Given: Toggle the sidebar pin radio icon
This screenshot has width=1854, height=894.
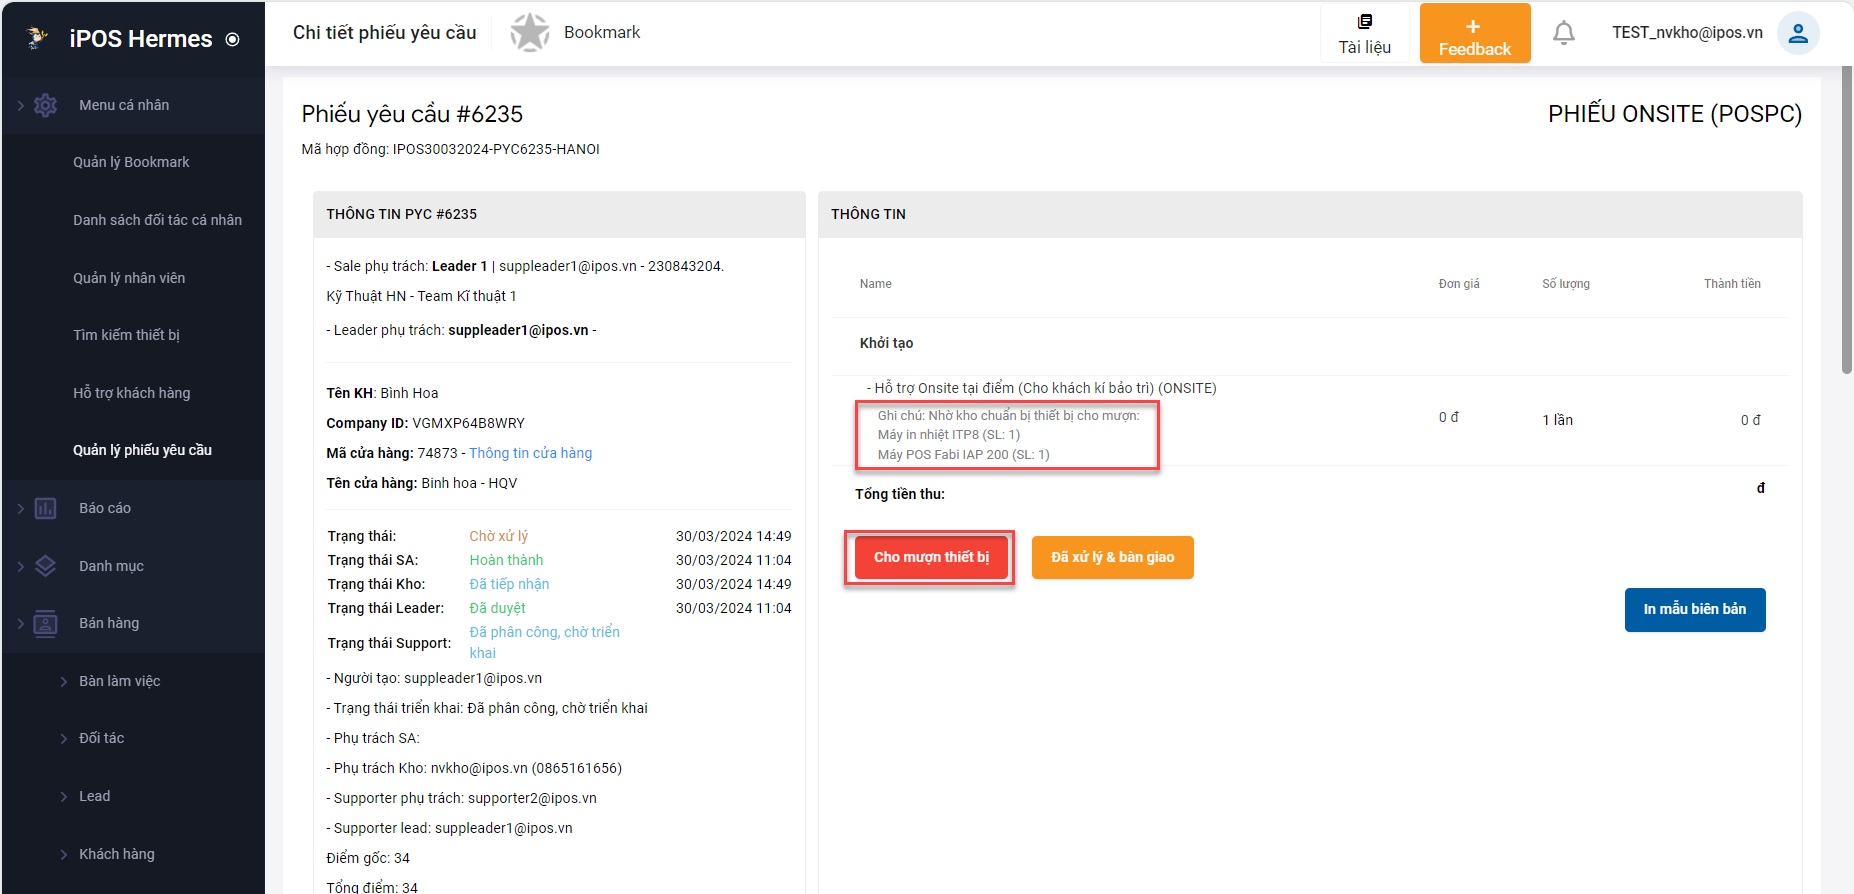Looking at the screenshot, I should point(233,40).
